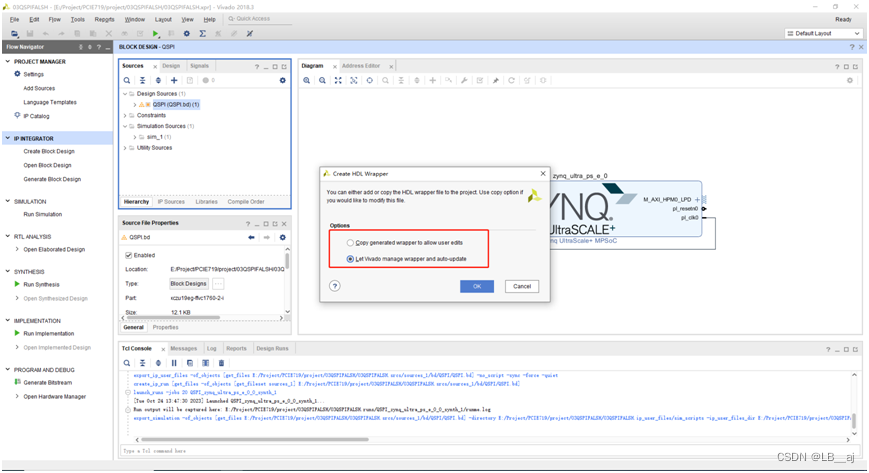Add IP plus icon in Diagram toolbar
Image resolution: width=869 pixels, height=473 pixels.
tap(432, 80)
